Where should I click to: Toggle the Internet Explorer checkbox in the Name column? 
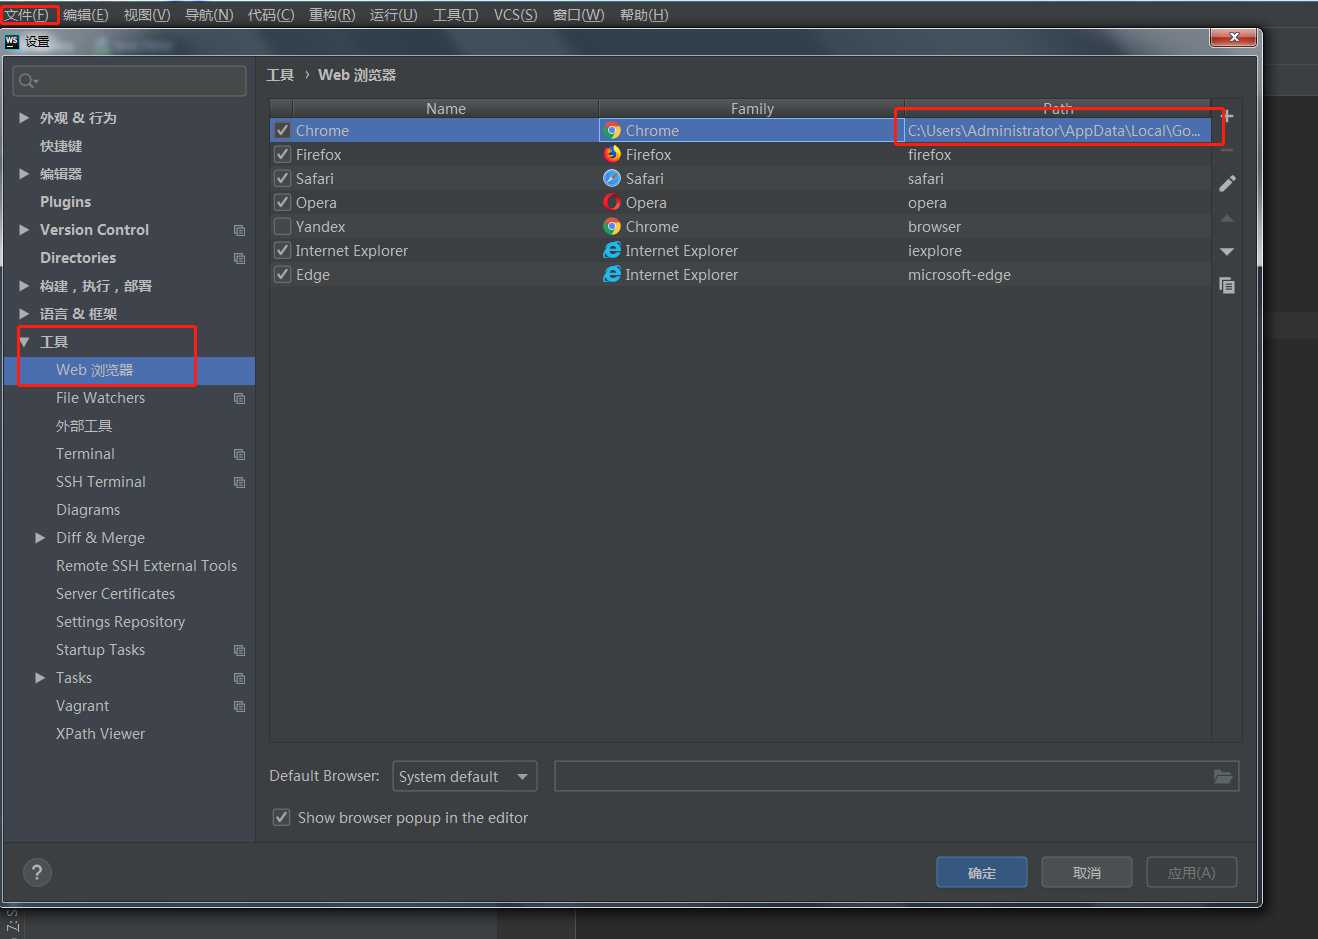coord(282,250)
